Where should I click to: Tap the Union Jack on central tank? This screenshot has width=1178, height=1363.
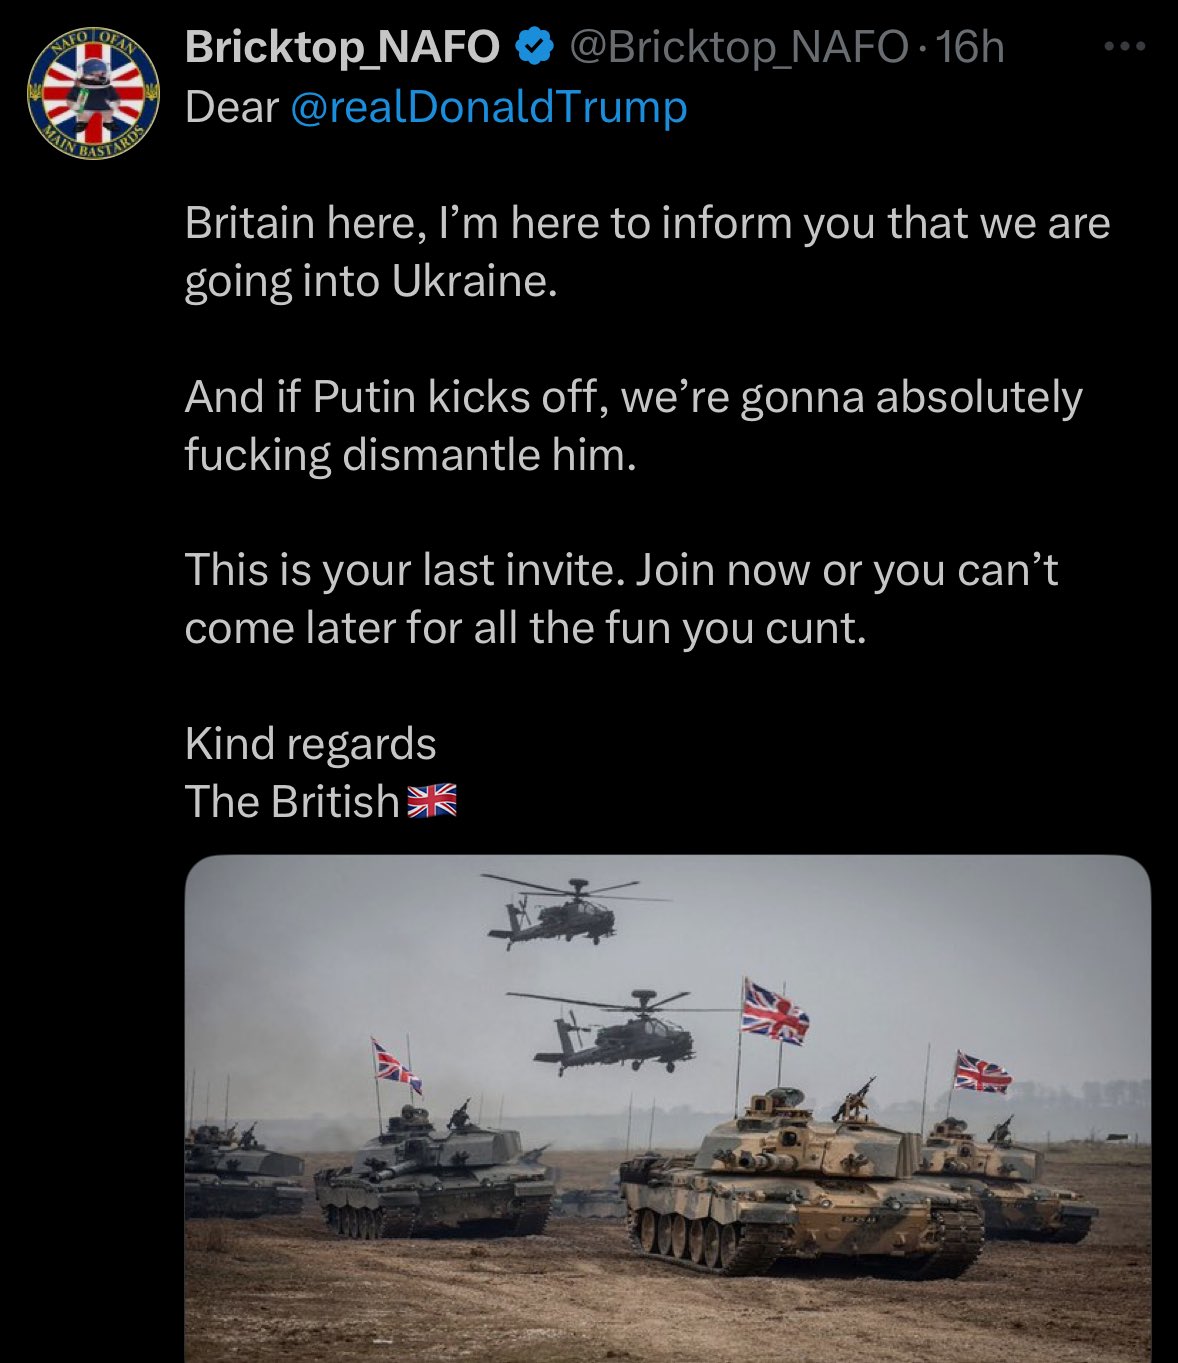click(x=774, y=1012)
